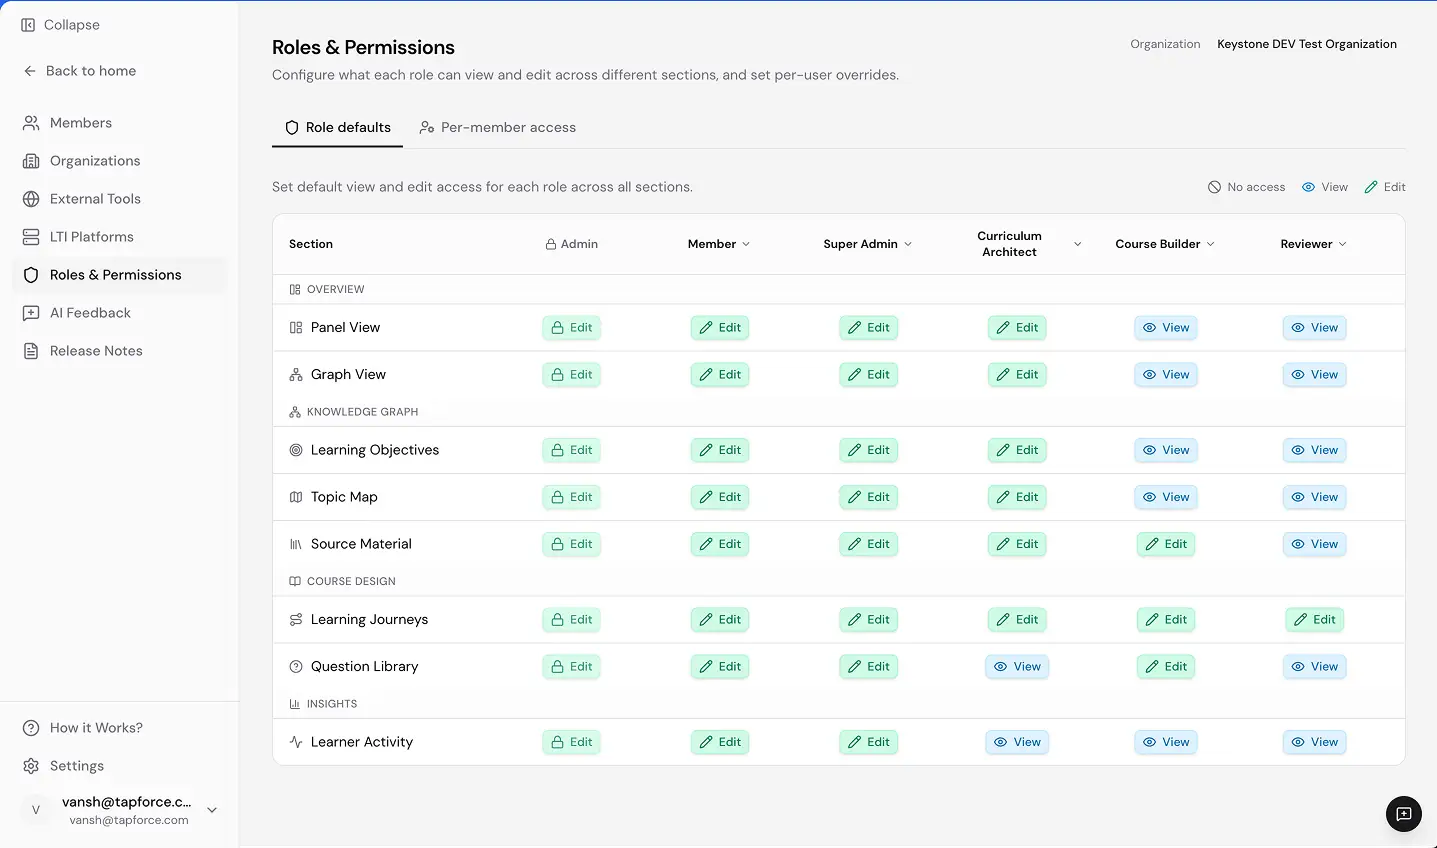
Task: Toggle Learning Journeys access for Reviewer
Action: tap(1314, 620)
